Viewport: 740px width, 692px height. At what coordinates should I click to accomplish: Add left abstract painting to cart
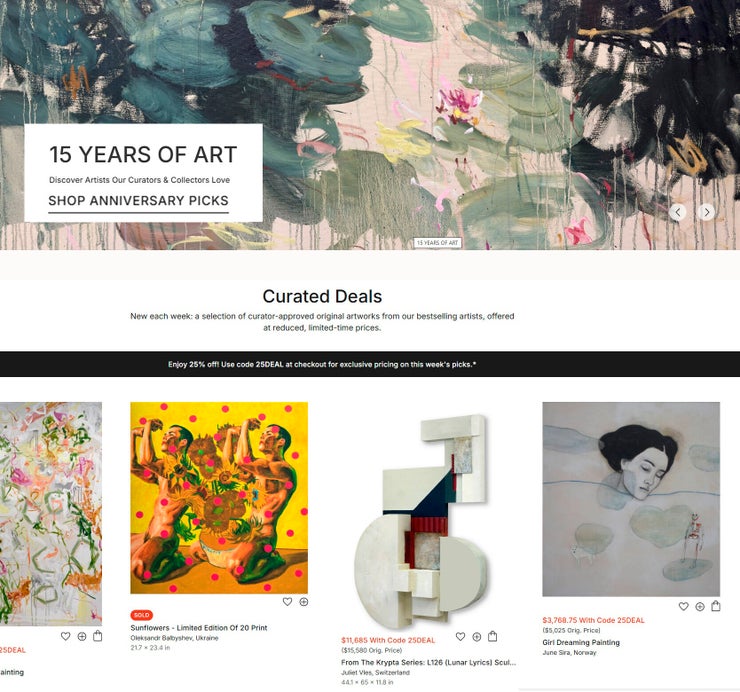click(98, 636)
